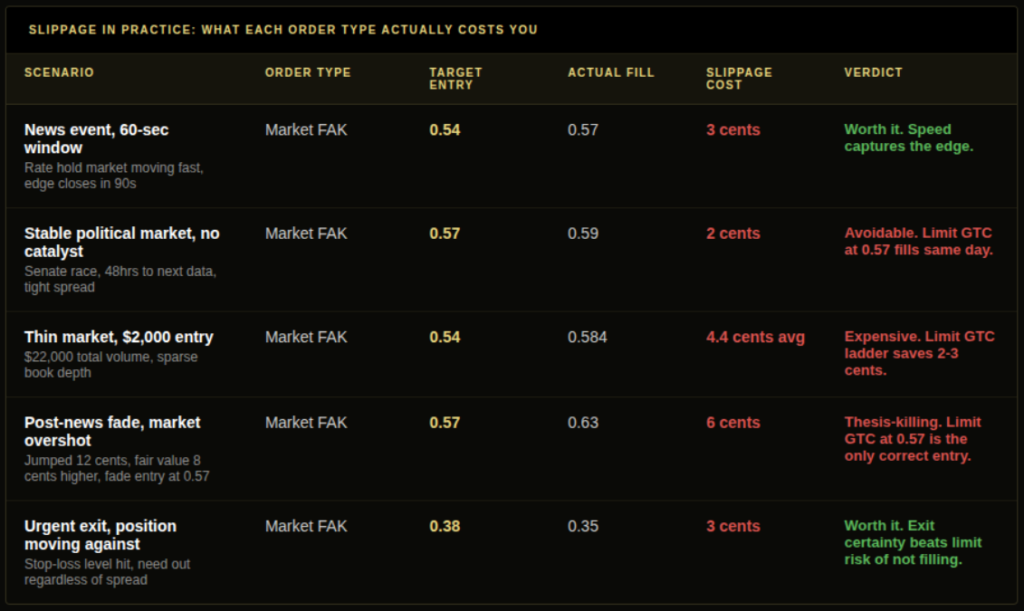Select the 'News event, 60-sec window' scenario
Viewport: 1024px width, 611px height.
97,138
